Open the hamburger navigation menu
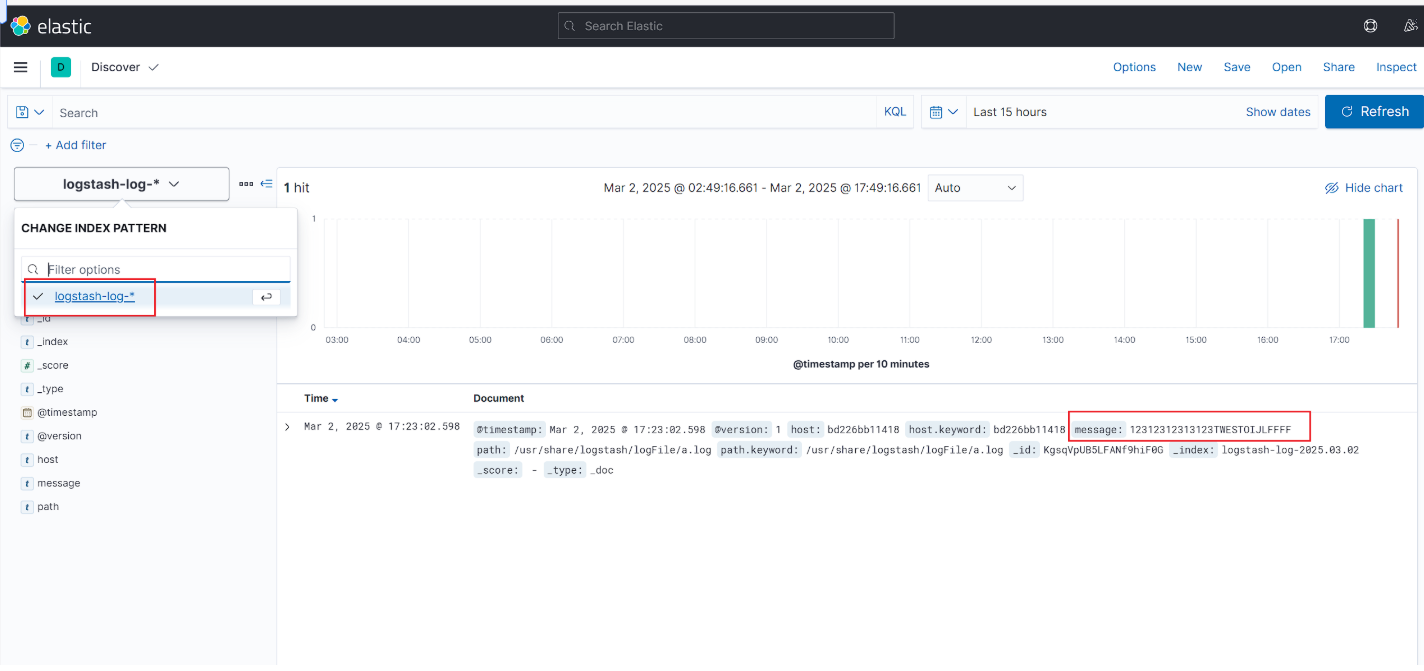Screen dimensions: 1424x671 pyautogui.click(x=20, y=67)
